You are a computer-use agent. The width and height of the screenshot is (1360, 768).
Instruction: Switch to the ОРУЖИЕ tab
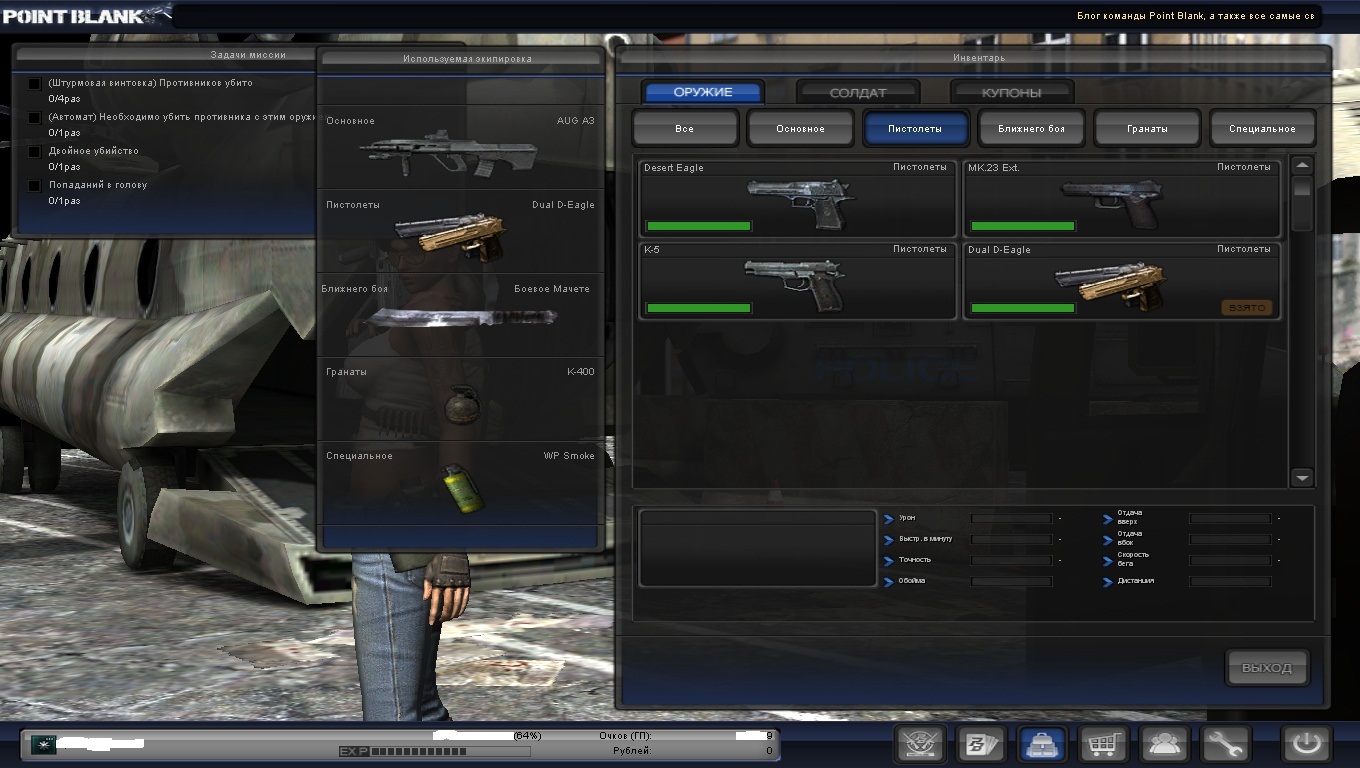coord(703,92)
